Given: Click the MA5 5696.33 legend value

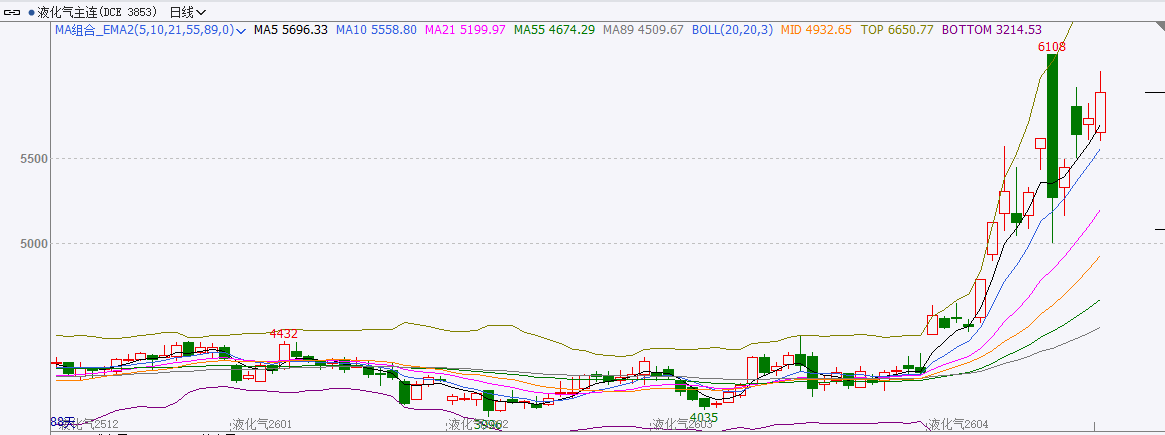Looking at the screenshot, I should tap(291, 30).
